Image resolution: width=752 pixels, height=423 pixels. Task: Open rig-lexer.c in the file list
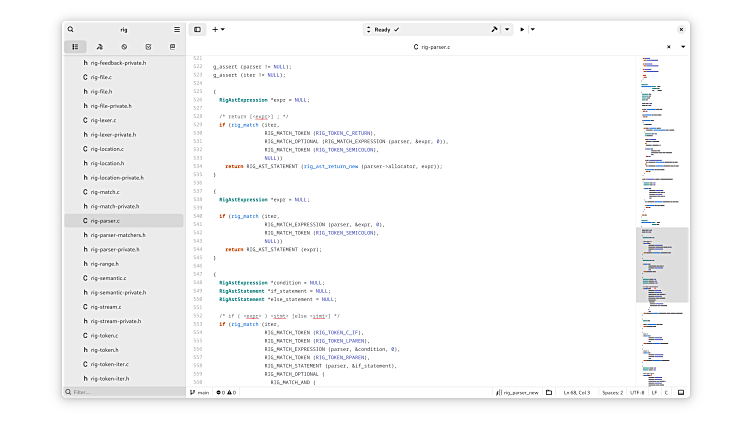[101, 120]
